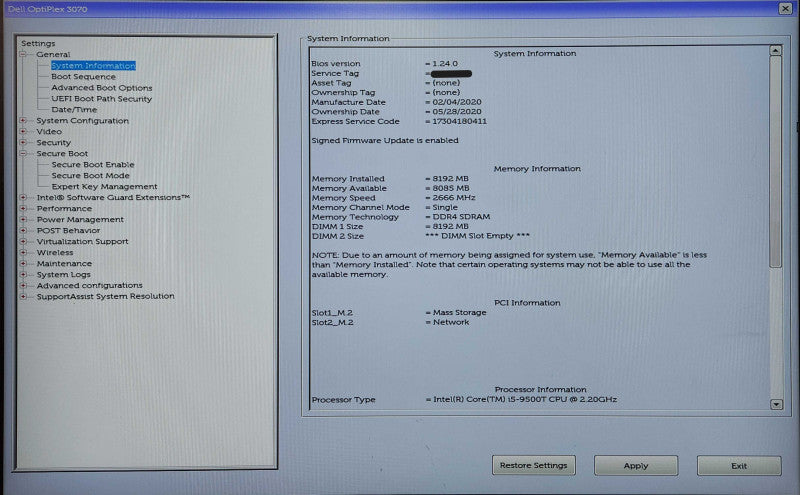Click Memory Available value 8085 MB
Image resolution: width=800 pixels, height=495 pixels.
451,188
